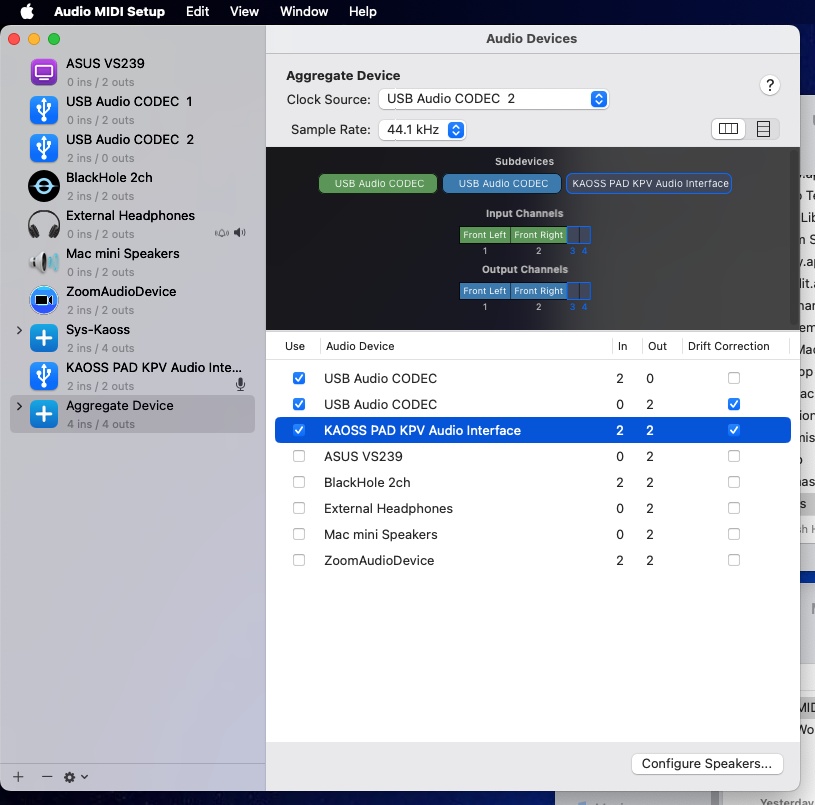Screen dimensions: 815x805
Task: Open the Help menu
Action: 362,11
